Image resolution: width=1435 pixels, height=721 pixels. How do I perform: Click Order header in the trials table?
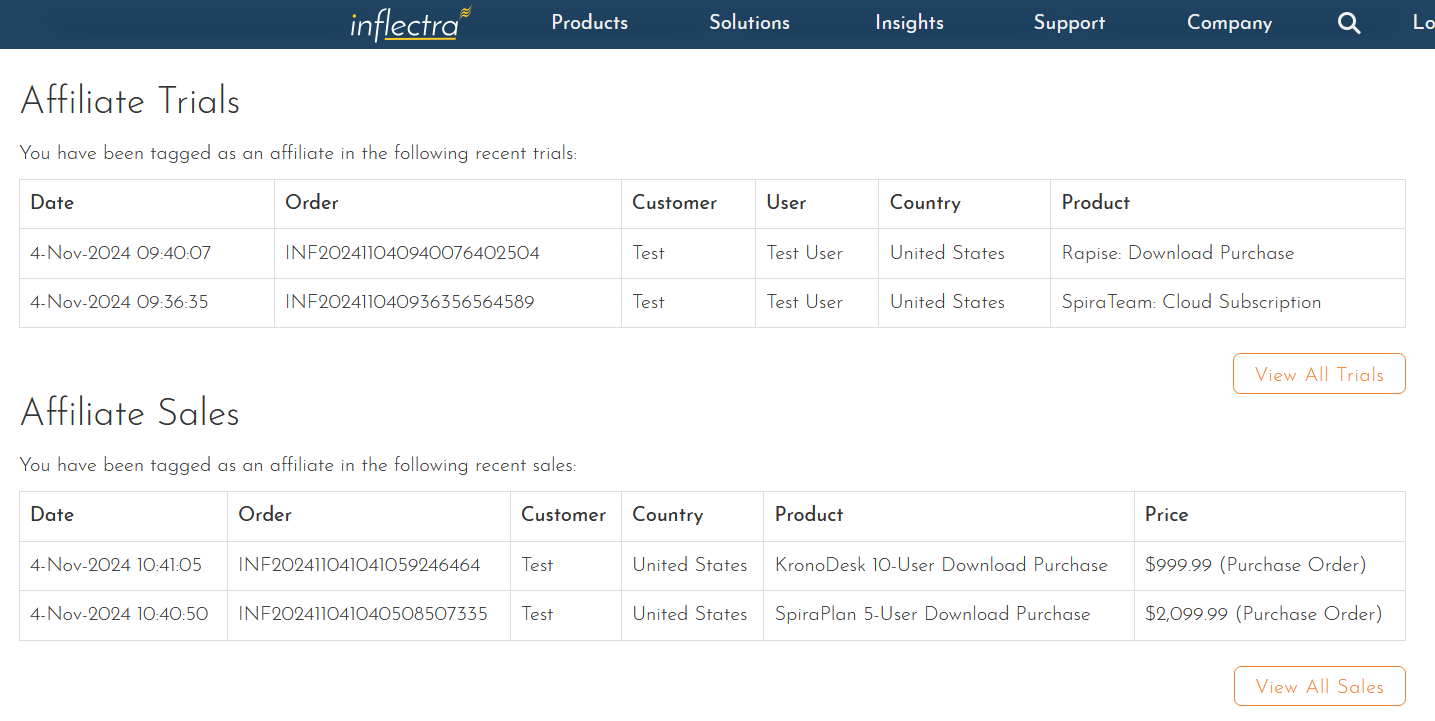pyautogui.click(x=312, y=203)
